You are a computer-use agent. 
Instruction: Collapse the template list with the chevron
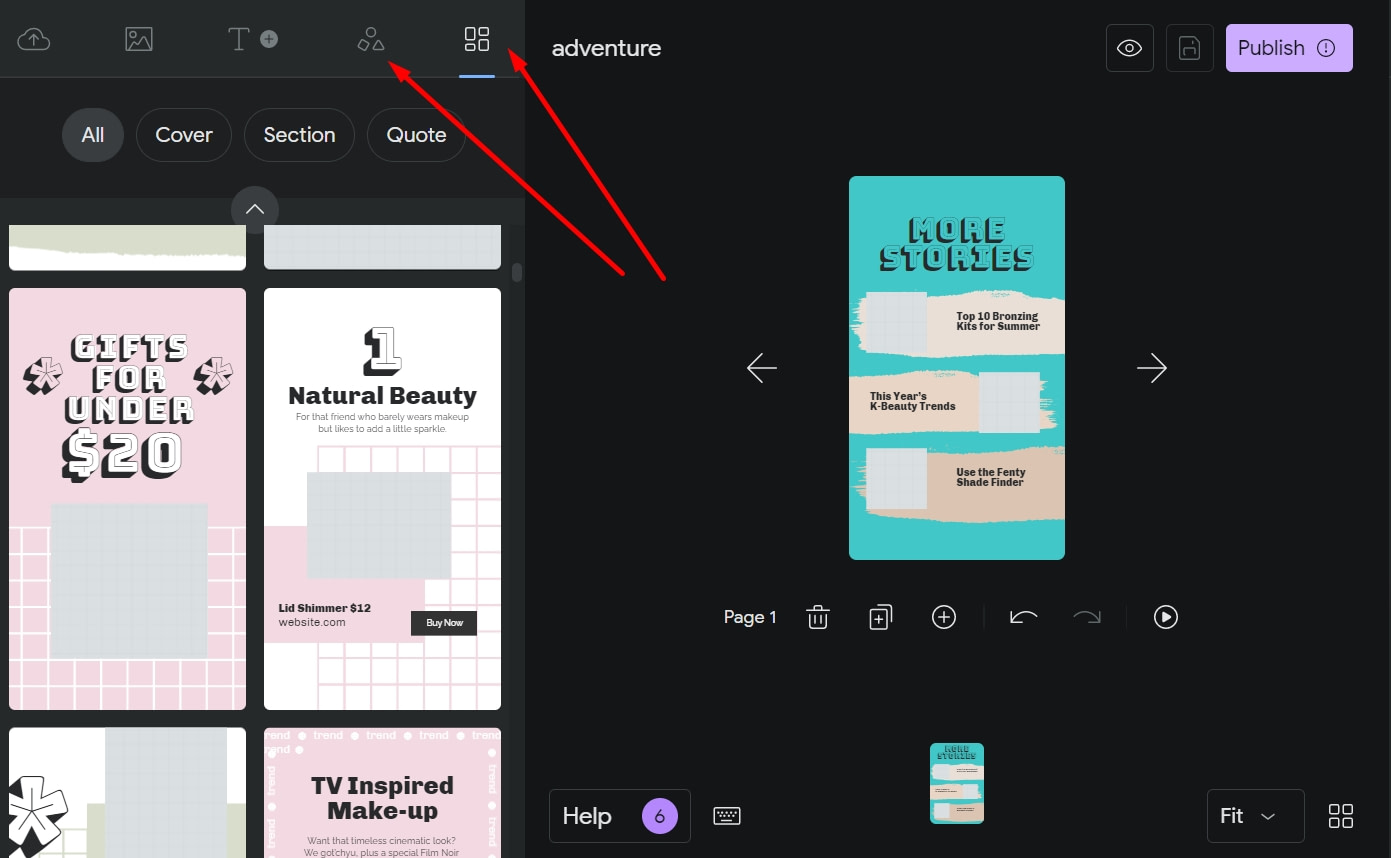click(254, 208)
